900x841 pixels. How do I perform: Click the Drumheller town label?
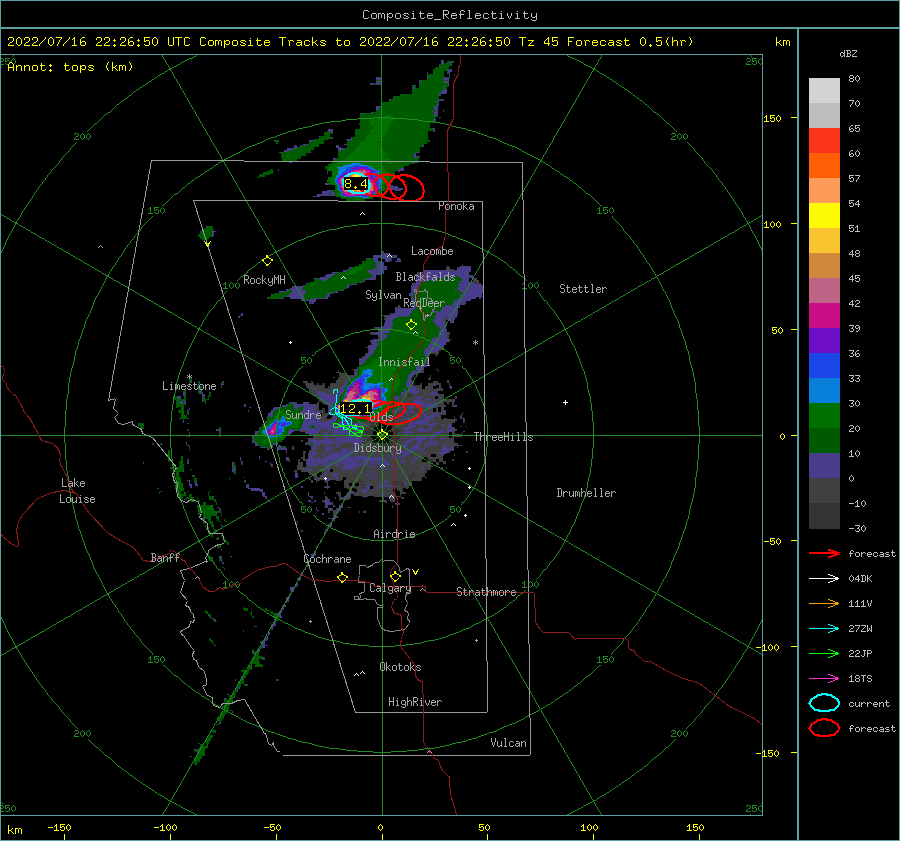click(x=586, y=493)
